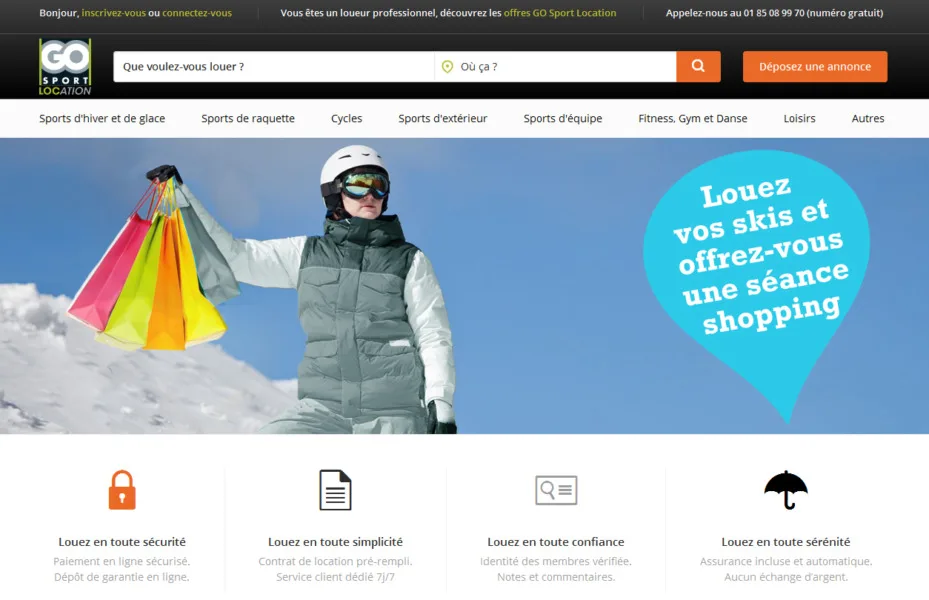Click 'Notes et commentaires.' text
The width and height of the screenshot is (929, 600).
coord(556,577)
